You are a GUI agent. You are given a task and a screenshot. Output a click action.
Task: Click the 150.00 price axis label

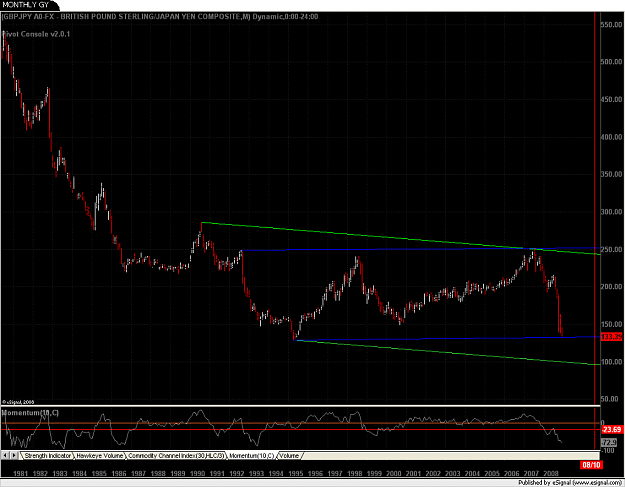click(611, 324)
